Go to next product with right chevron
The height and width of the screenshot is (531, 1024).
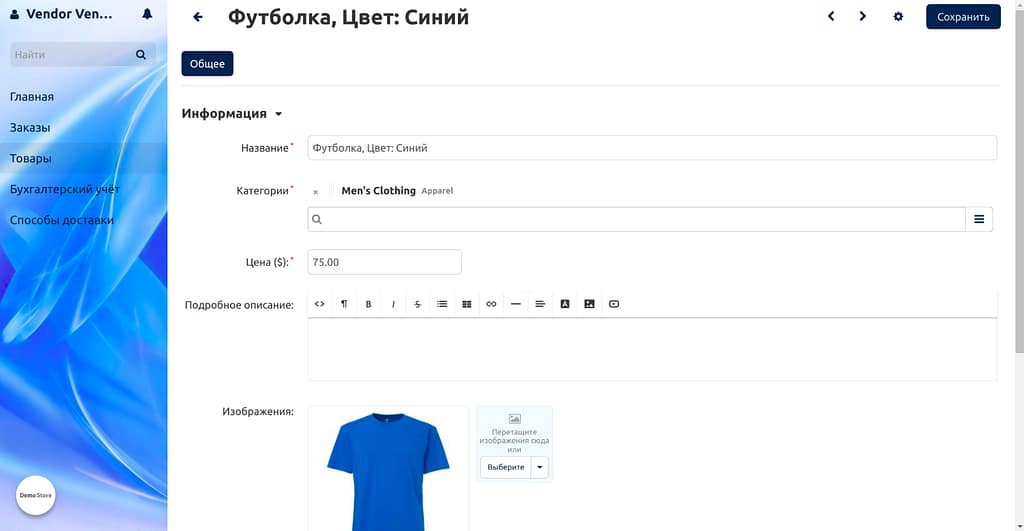(x=862, y=17)
